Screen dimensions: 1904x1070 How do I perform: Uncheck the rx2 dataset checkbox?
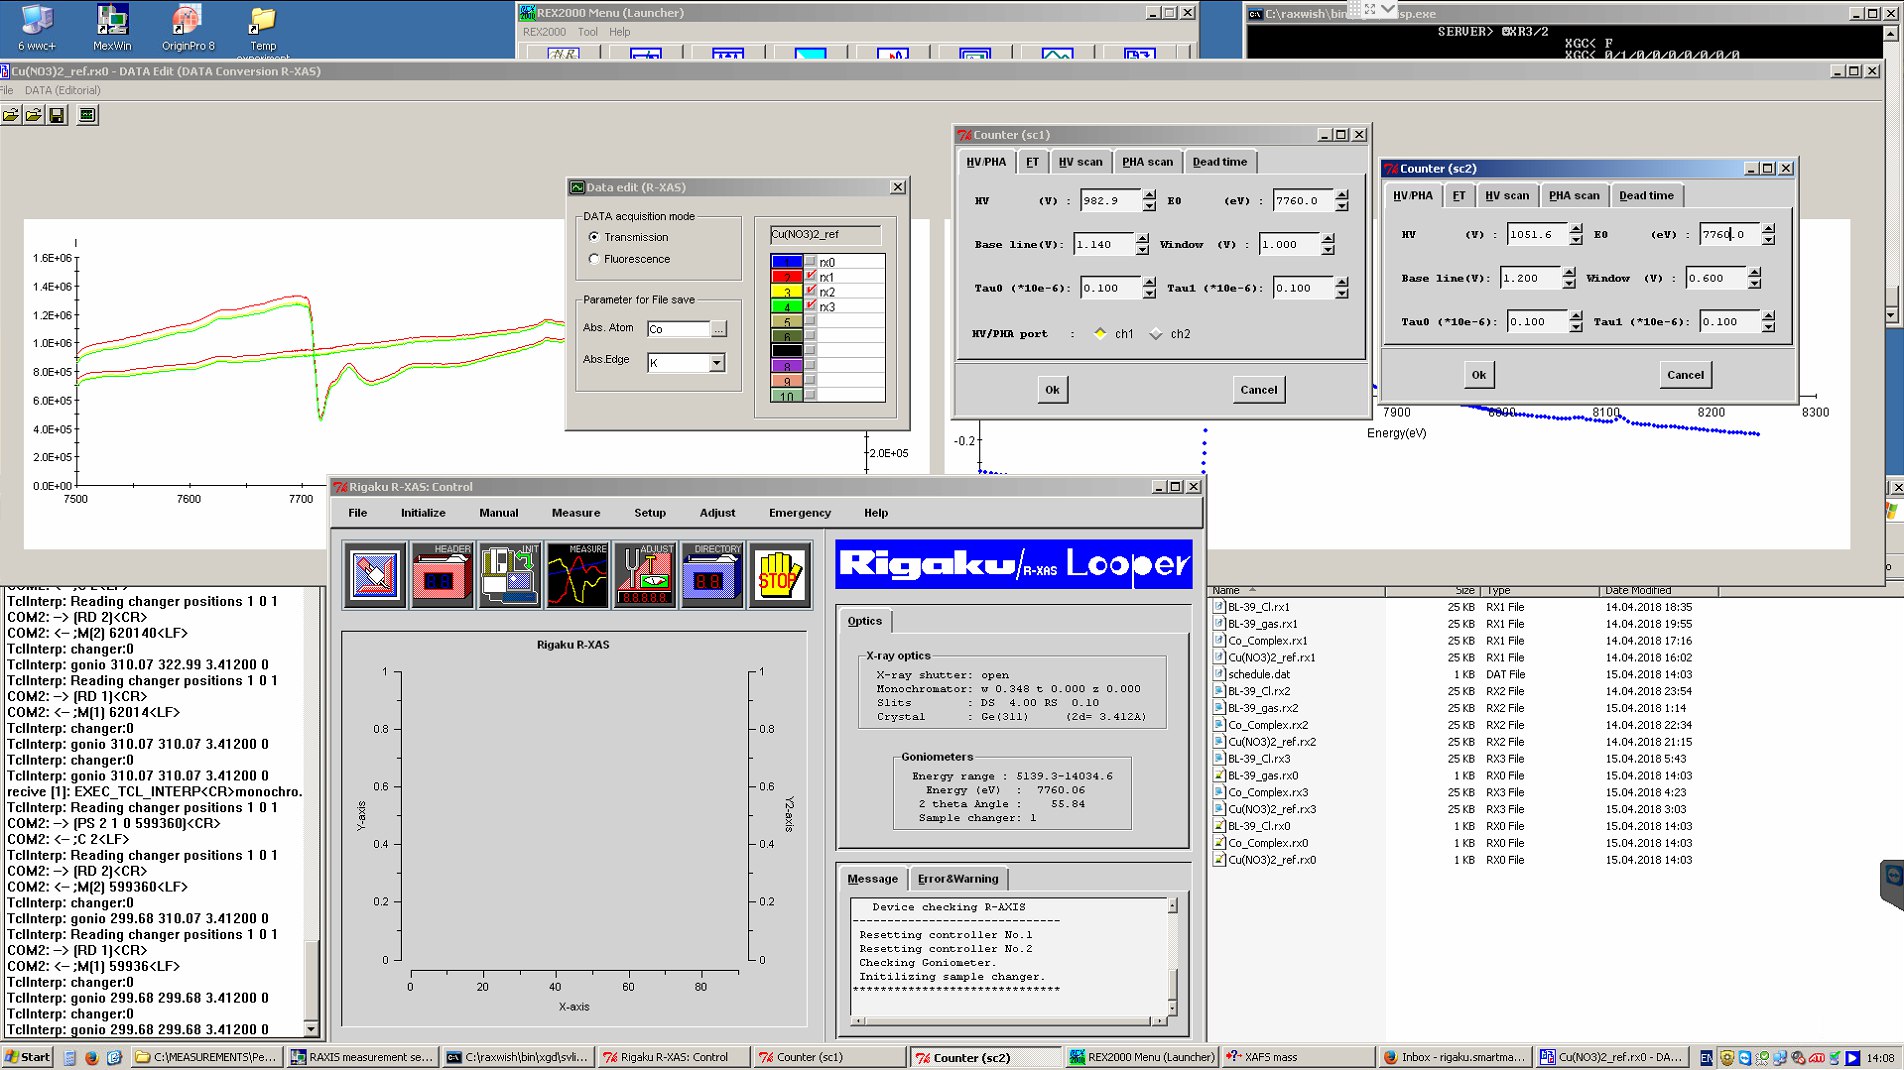click(811, 292)
